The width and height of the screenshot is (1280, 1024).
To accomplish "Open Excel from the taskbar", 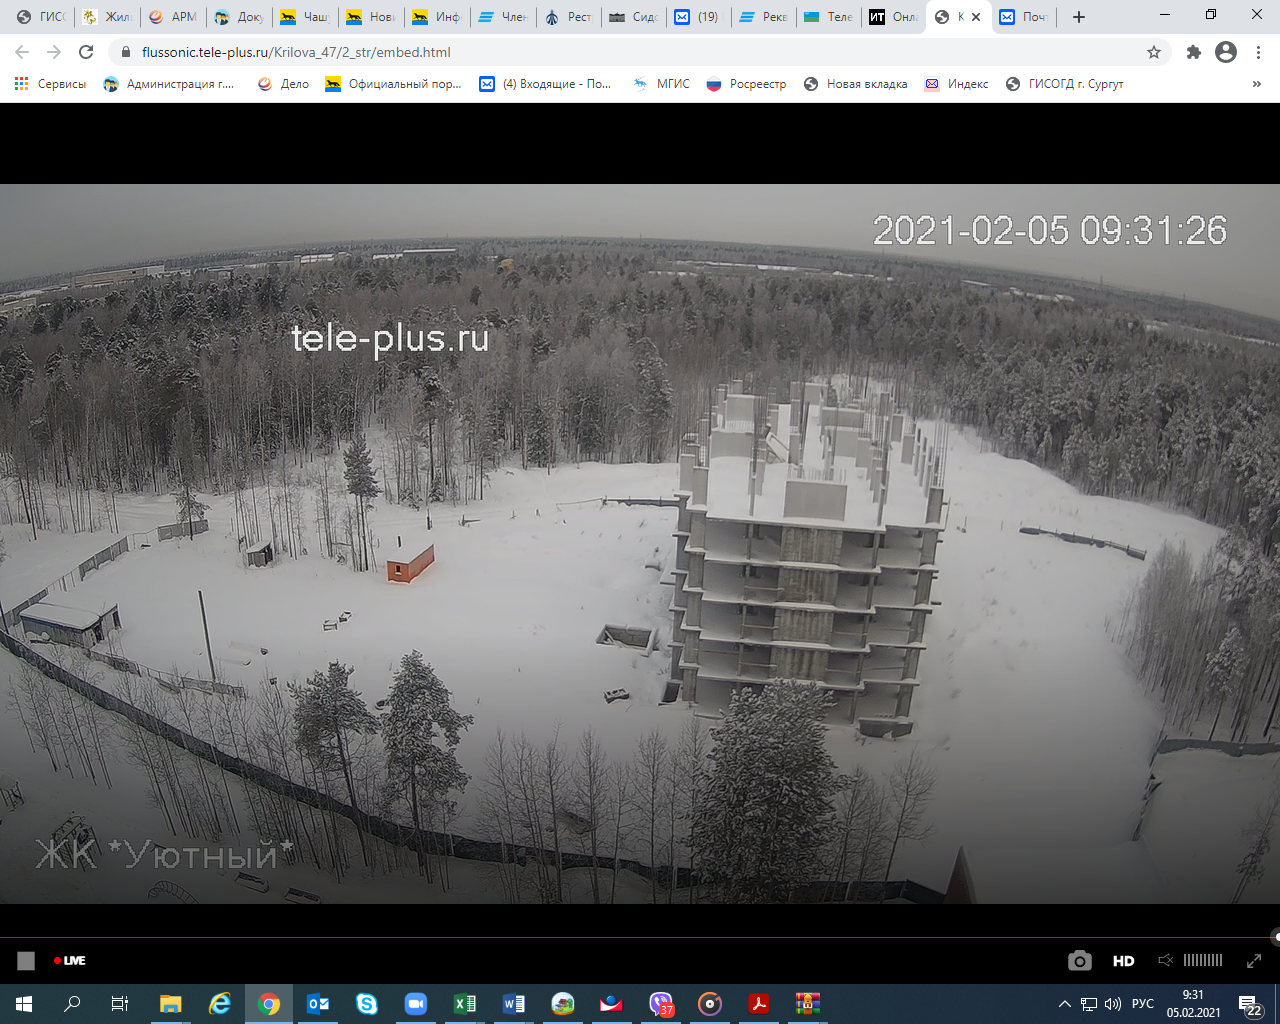I will pos(465,1004).
